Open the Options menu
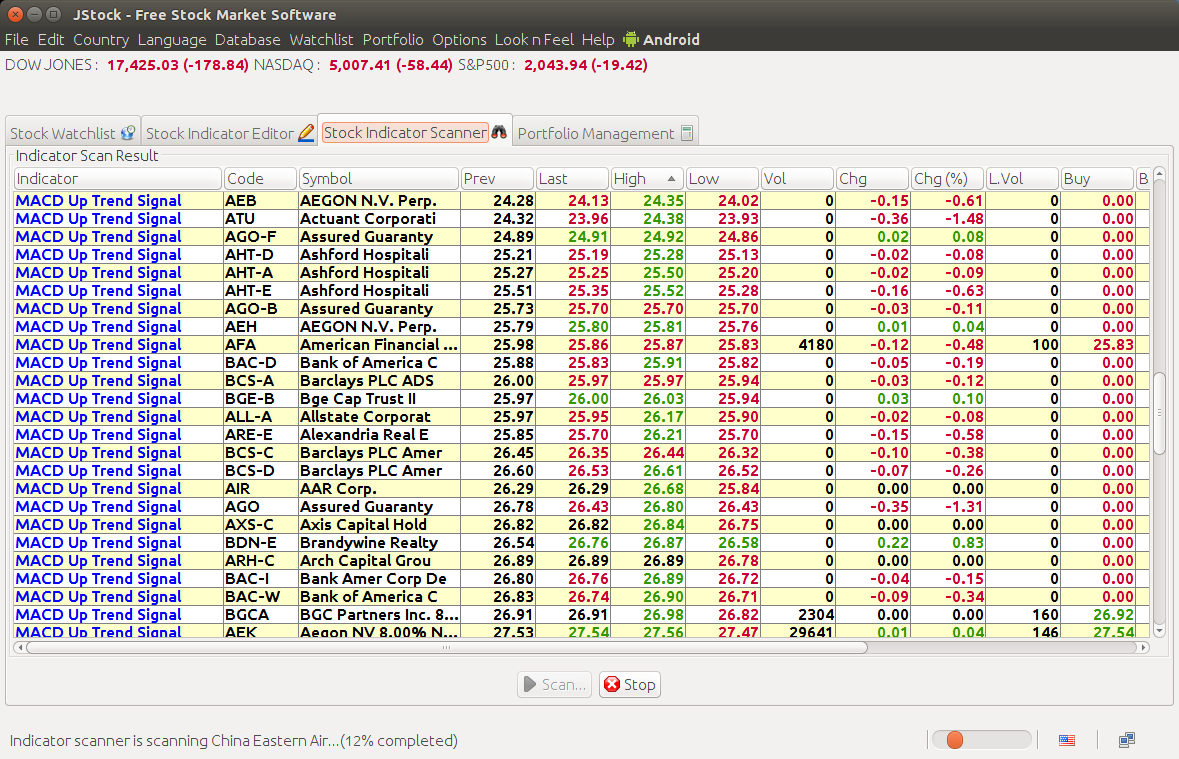The width and height of the screenshot is (1179, 759). click(x=459, y=40)
